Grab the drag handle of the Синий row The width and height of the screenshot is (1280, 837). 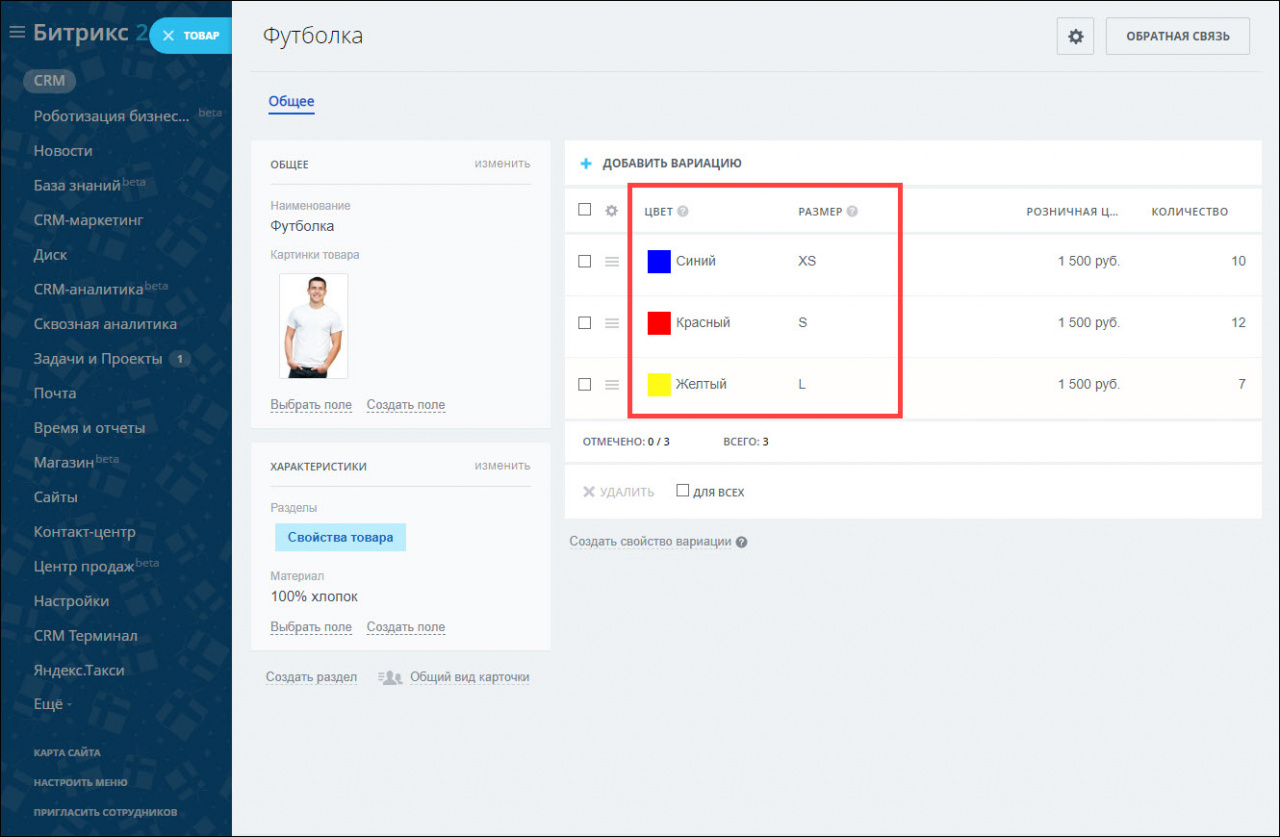click(x=612, y=261)
